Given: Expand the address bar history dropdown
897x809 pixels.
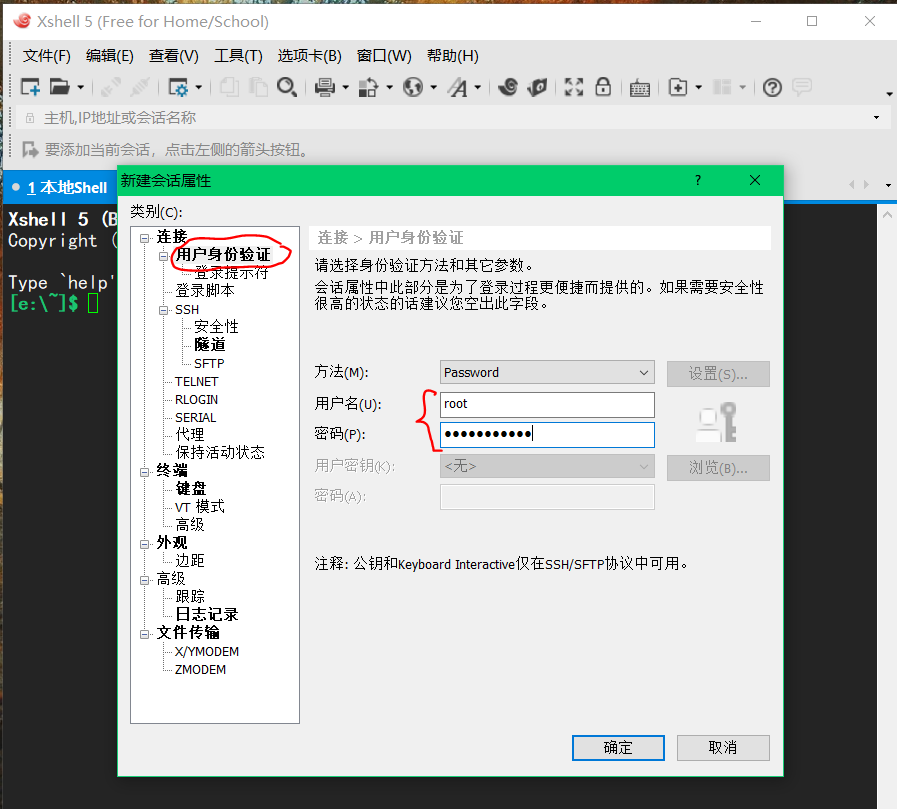Looking at the screenshot, I should [x=876, y=118].
